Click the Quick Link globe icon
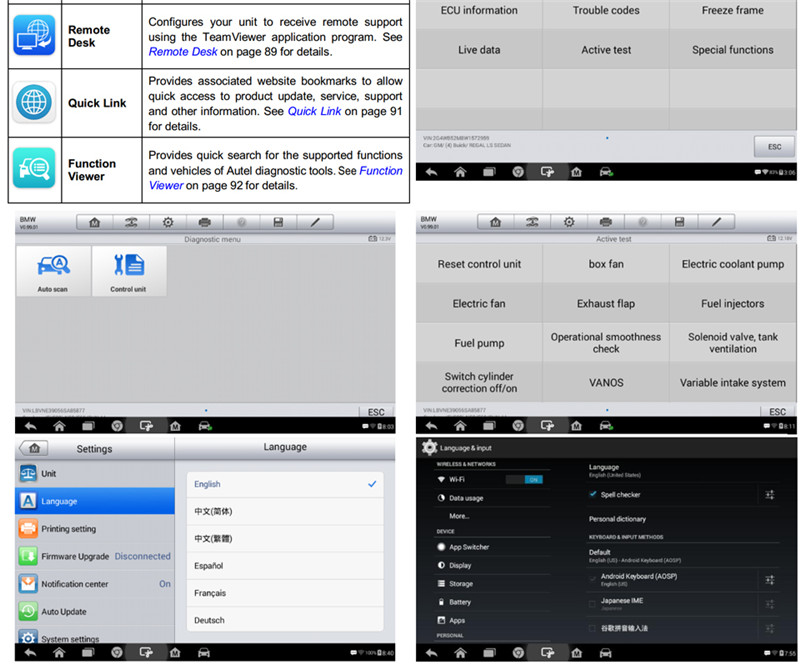The image size is (800, 669). point(34,102)
